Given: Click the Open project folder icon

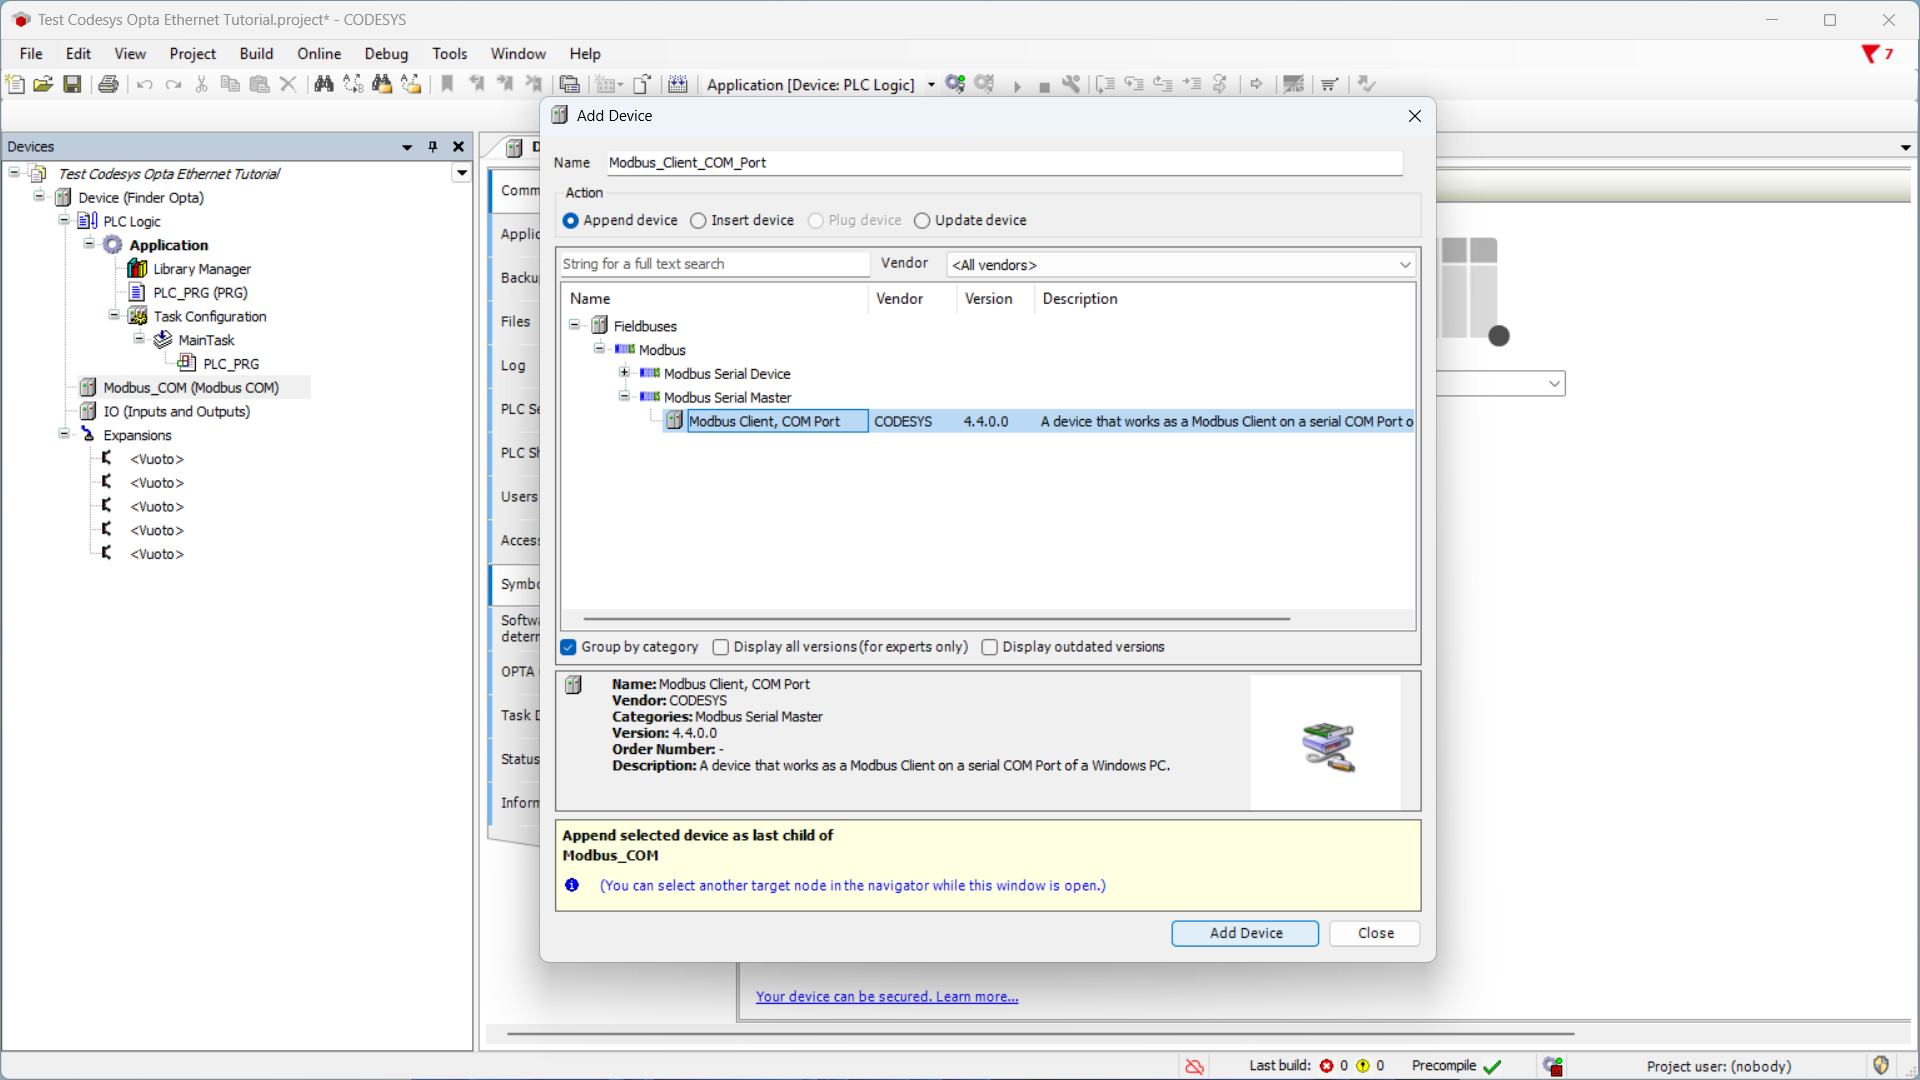Looking at the screenshot, I should coord(43,85).
